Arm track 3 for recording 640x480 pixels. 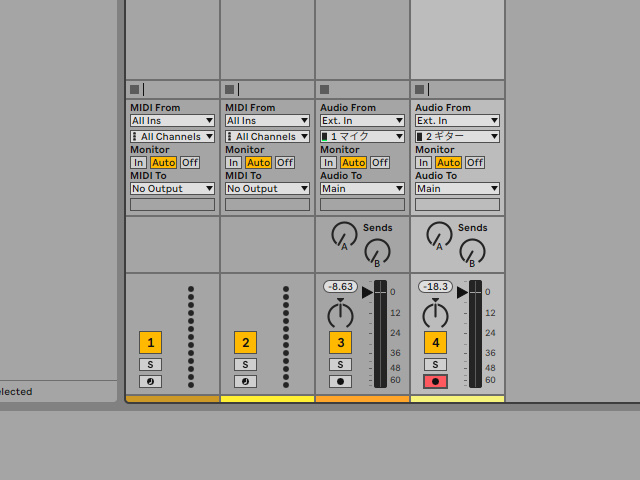click(x=340, y=381)
